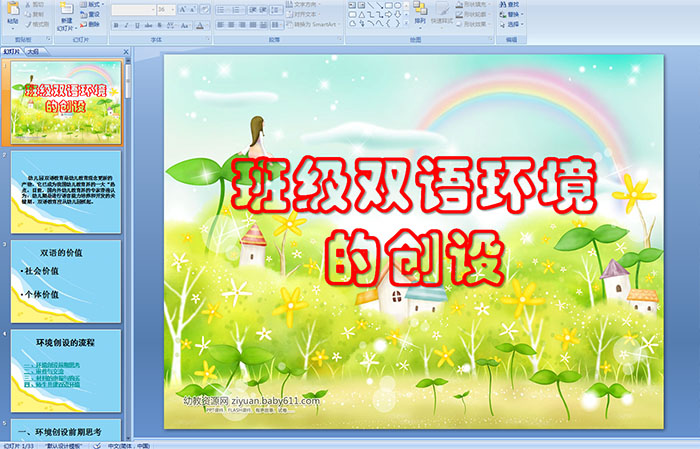Select the Format Painter brush
Viewport: 700px width, 449px height.
[x=28, y=24]
